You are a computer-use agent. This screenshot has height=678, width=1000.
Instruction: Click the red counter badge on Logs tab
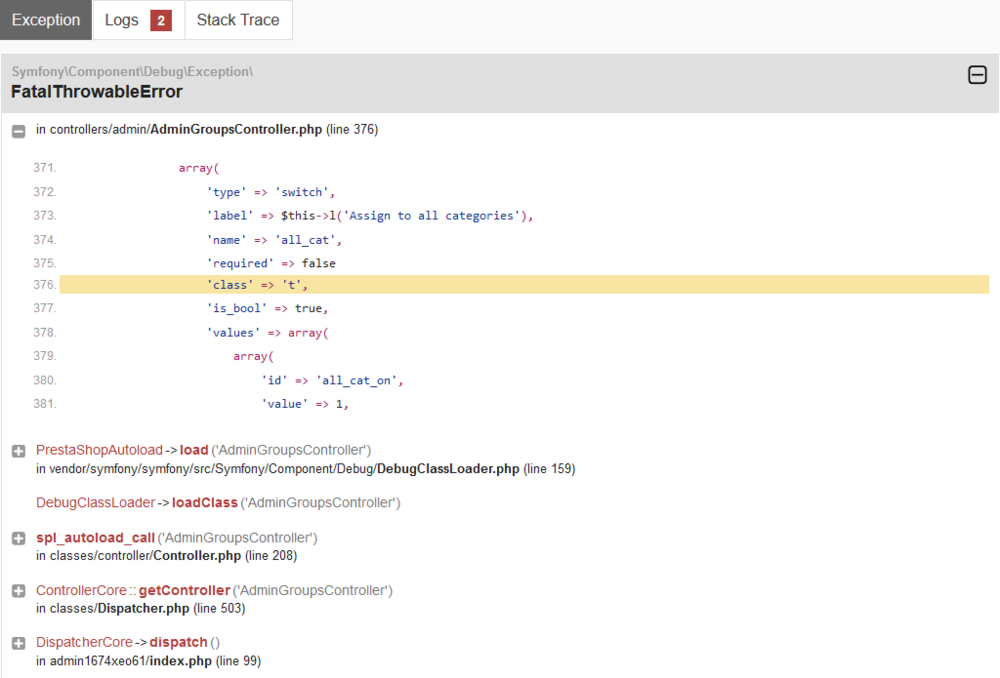tap(160, 19)
